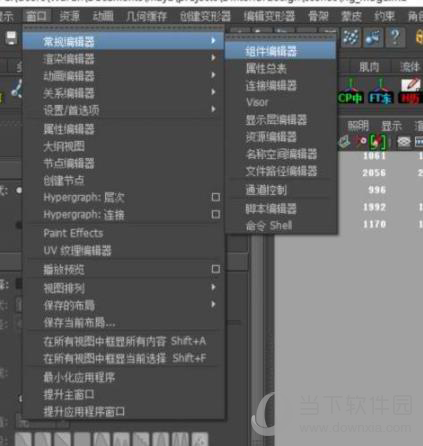423x446 pixels.
Task: Open 节点编辑器 from the window menu
Action: click(x=123, y=163)
